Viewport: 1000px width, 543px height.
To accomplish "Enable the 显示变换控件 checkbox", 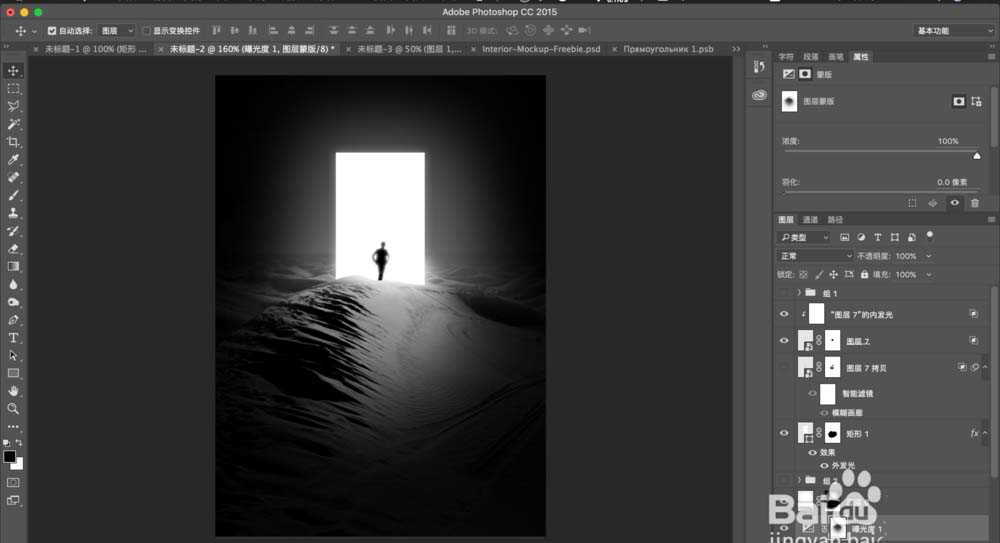I will point(146,31).
